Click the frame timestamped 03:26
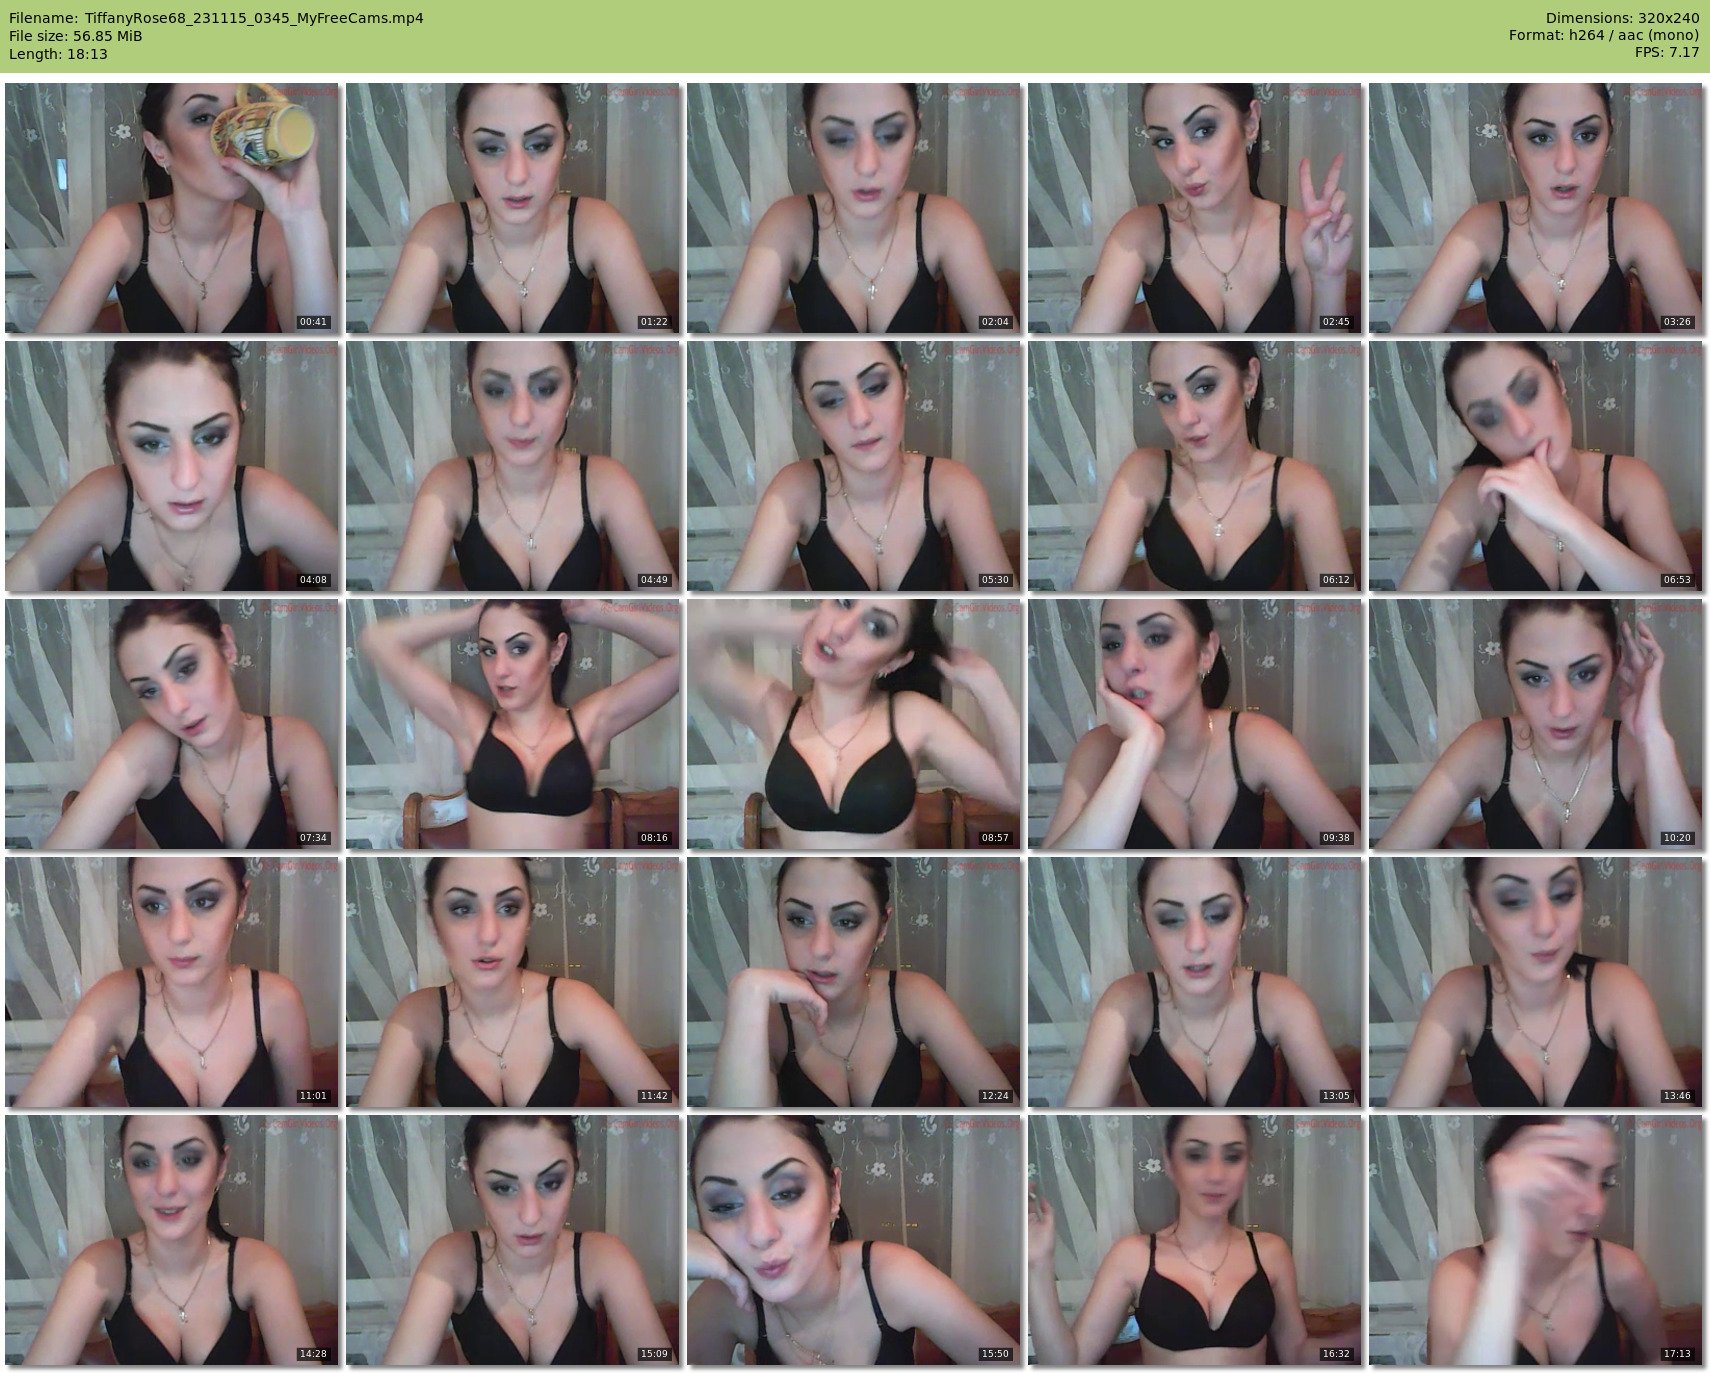 click(x=1536, y=208)
